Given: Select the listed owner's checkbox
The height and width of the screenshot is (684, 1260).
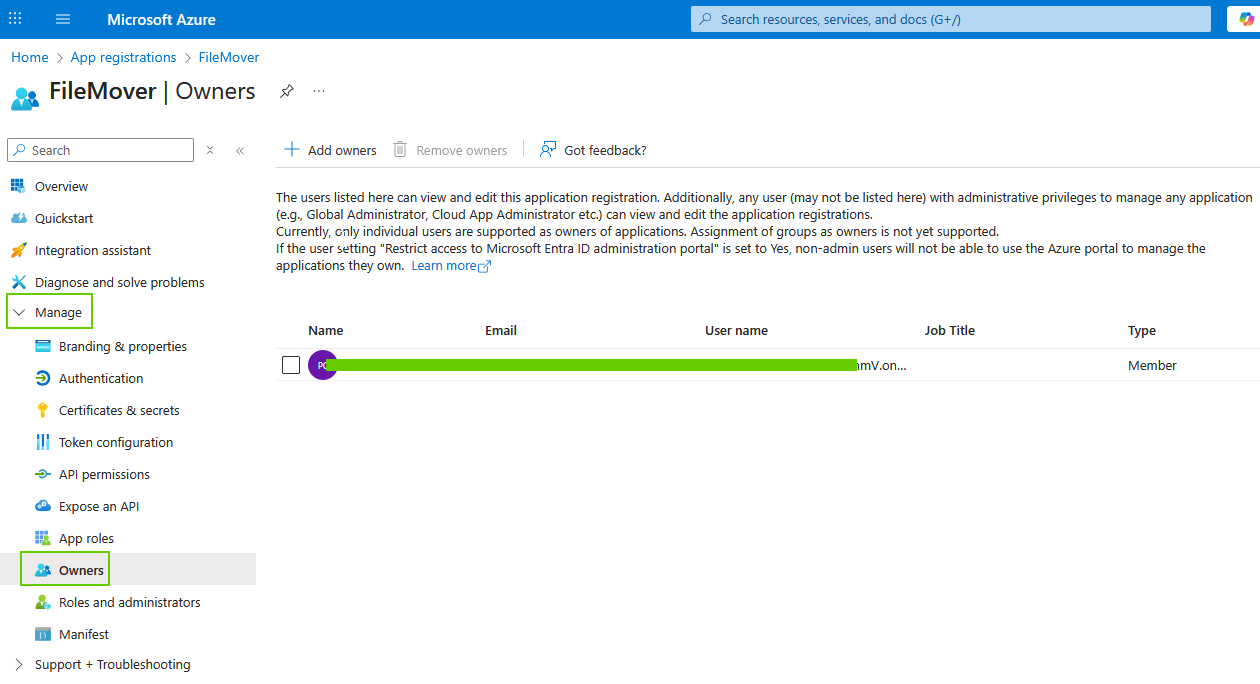Looking at the screenshot, I should pyautogui.click(x=290, y=365).
